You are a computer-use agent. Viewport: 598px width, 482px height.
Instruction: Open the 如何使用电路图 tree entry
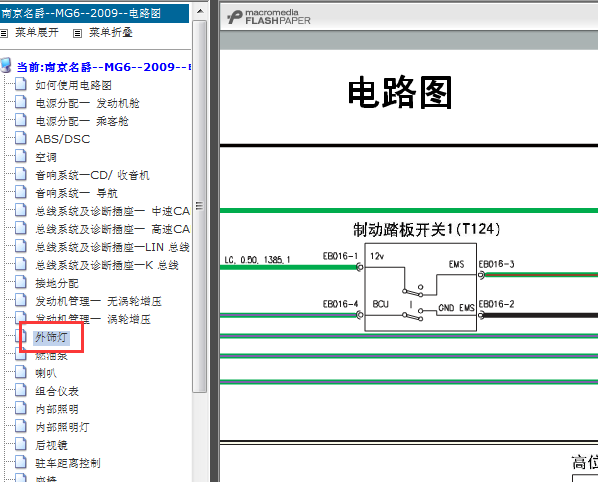pyautogui.click(x=73, y=85)
